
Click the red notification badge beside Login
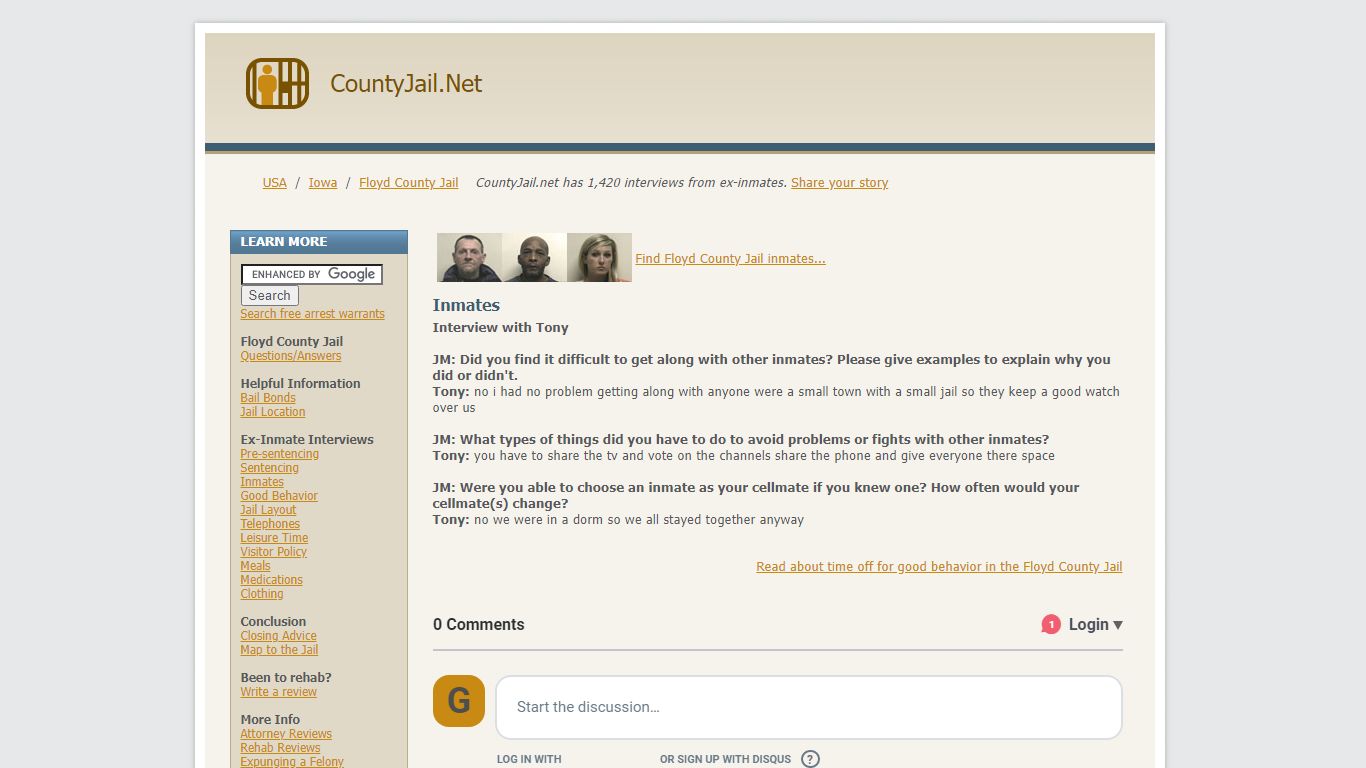tap(1051, 624)
